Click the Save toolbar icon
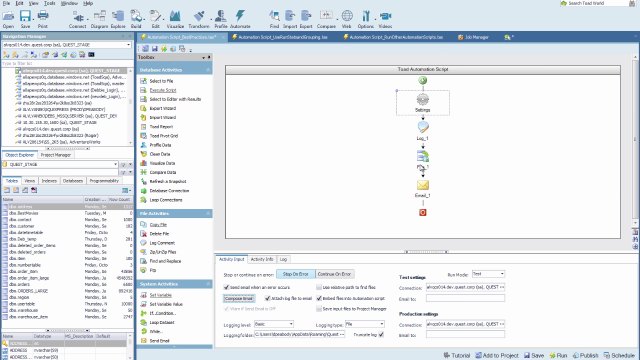The width and height of the screenshot is (640, 360). click(x=25, y=19)
